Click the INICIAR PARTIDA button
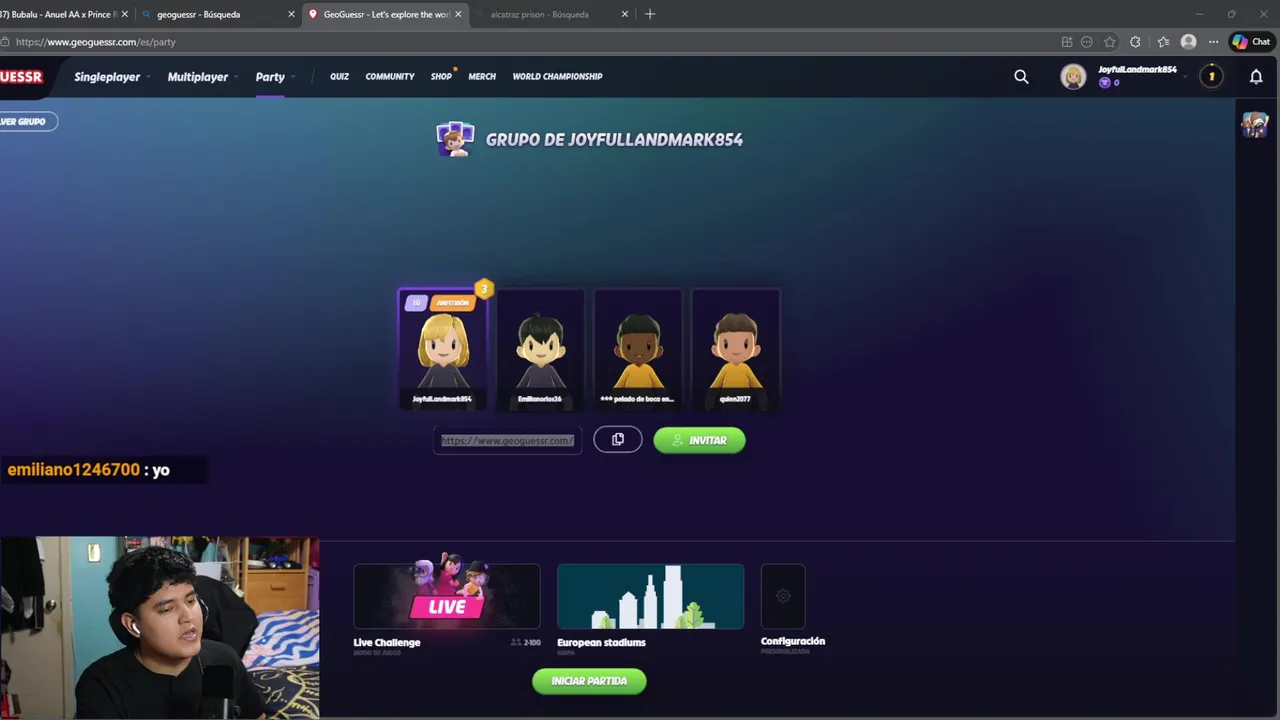1280x720 pixels. tap(589, 681)
